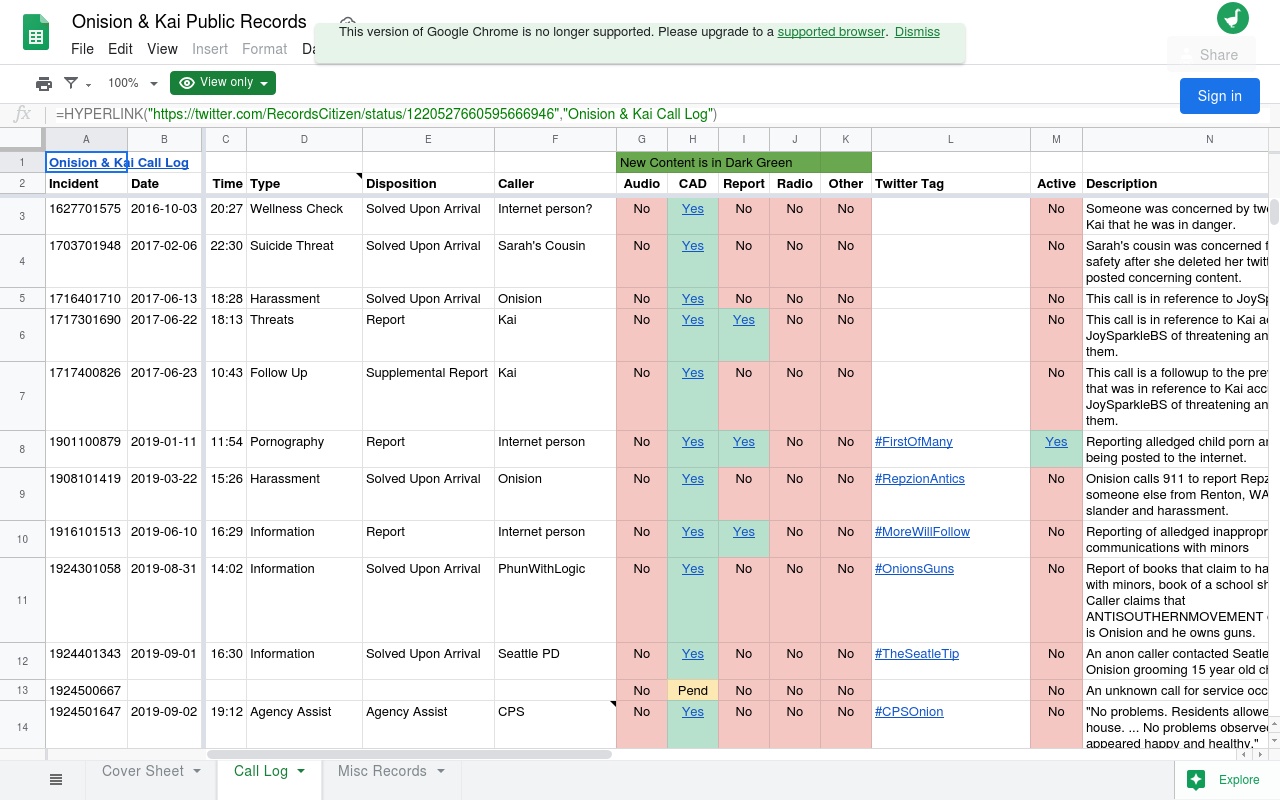Select row 11 header
The image size is (1280, 800).
22,600
